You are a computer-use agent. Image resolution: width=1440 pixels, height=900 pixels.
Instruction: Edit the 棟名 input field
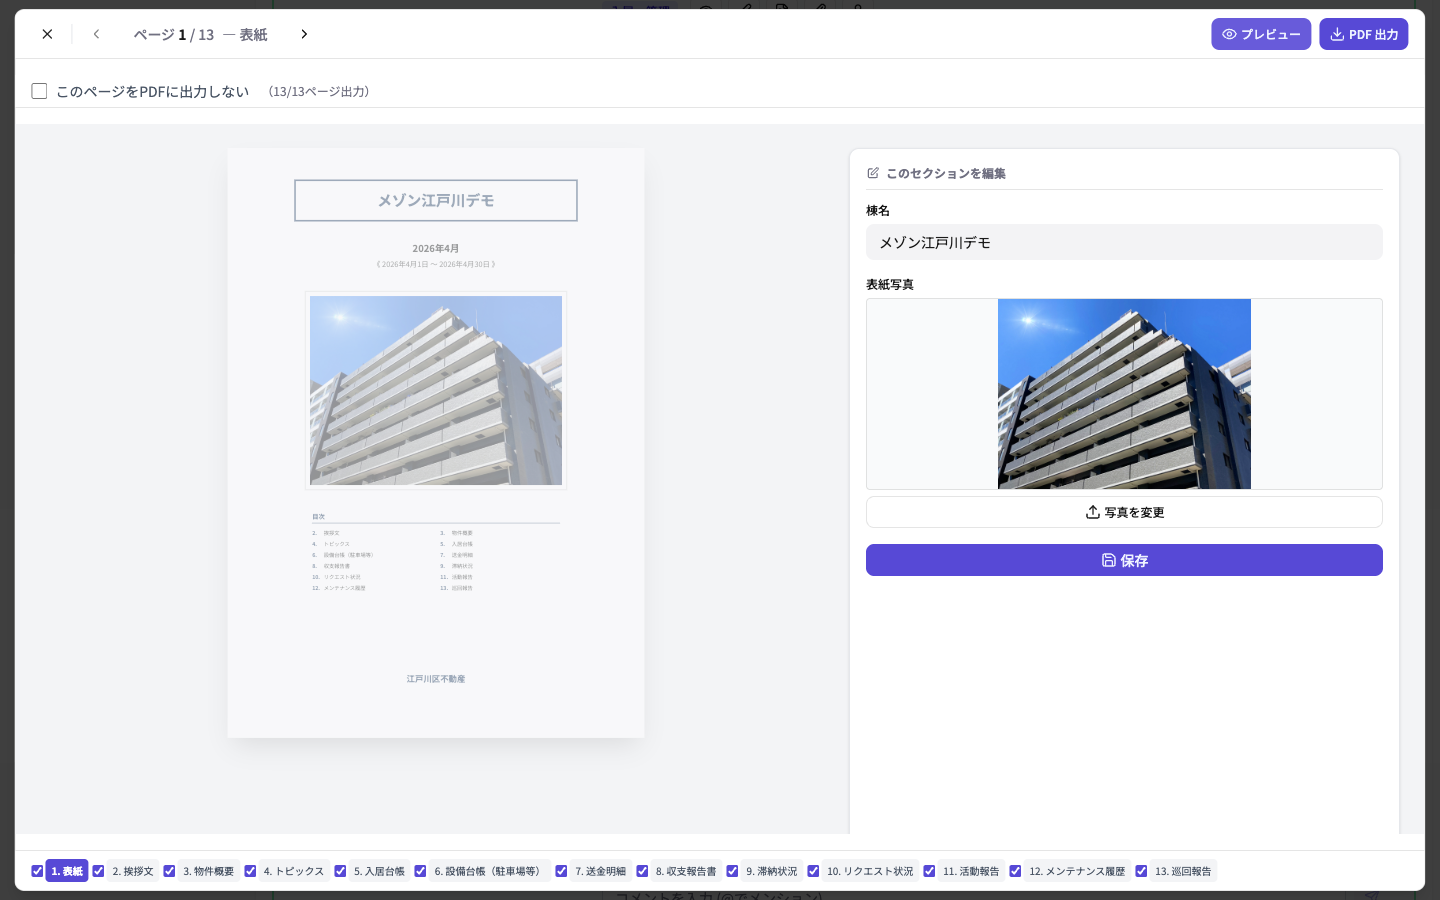1124,242
